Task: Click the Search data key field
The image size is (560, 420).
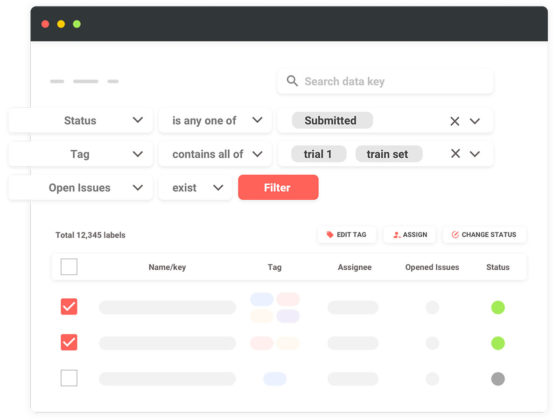Action: click(385, 81)
